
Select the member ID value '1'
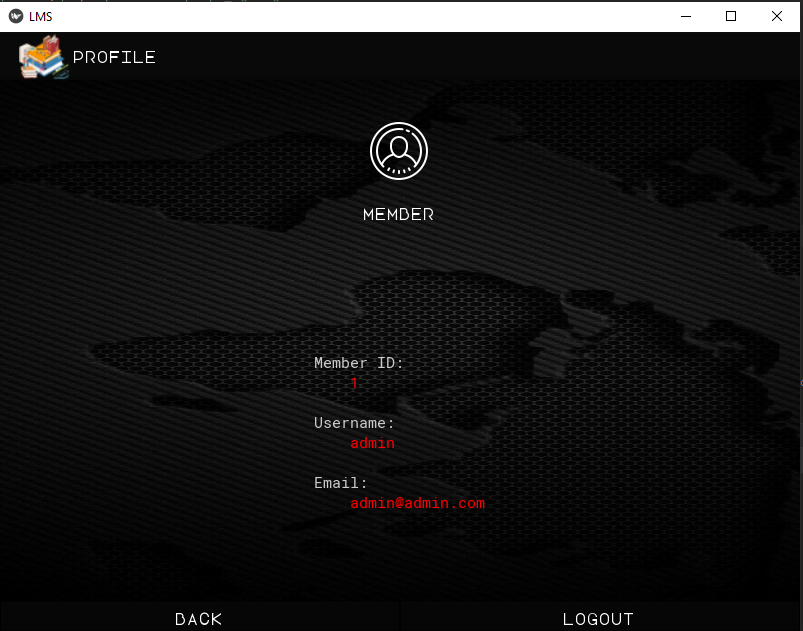354,383
